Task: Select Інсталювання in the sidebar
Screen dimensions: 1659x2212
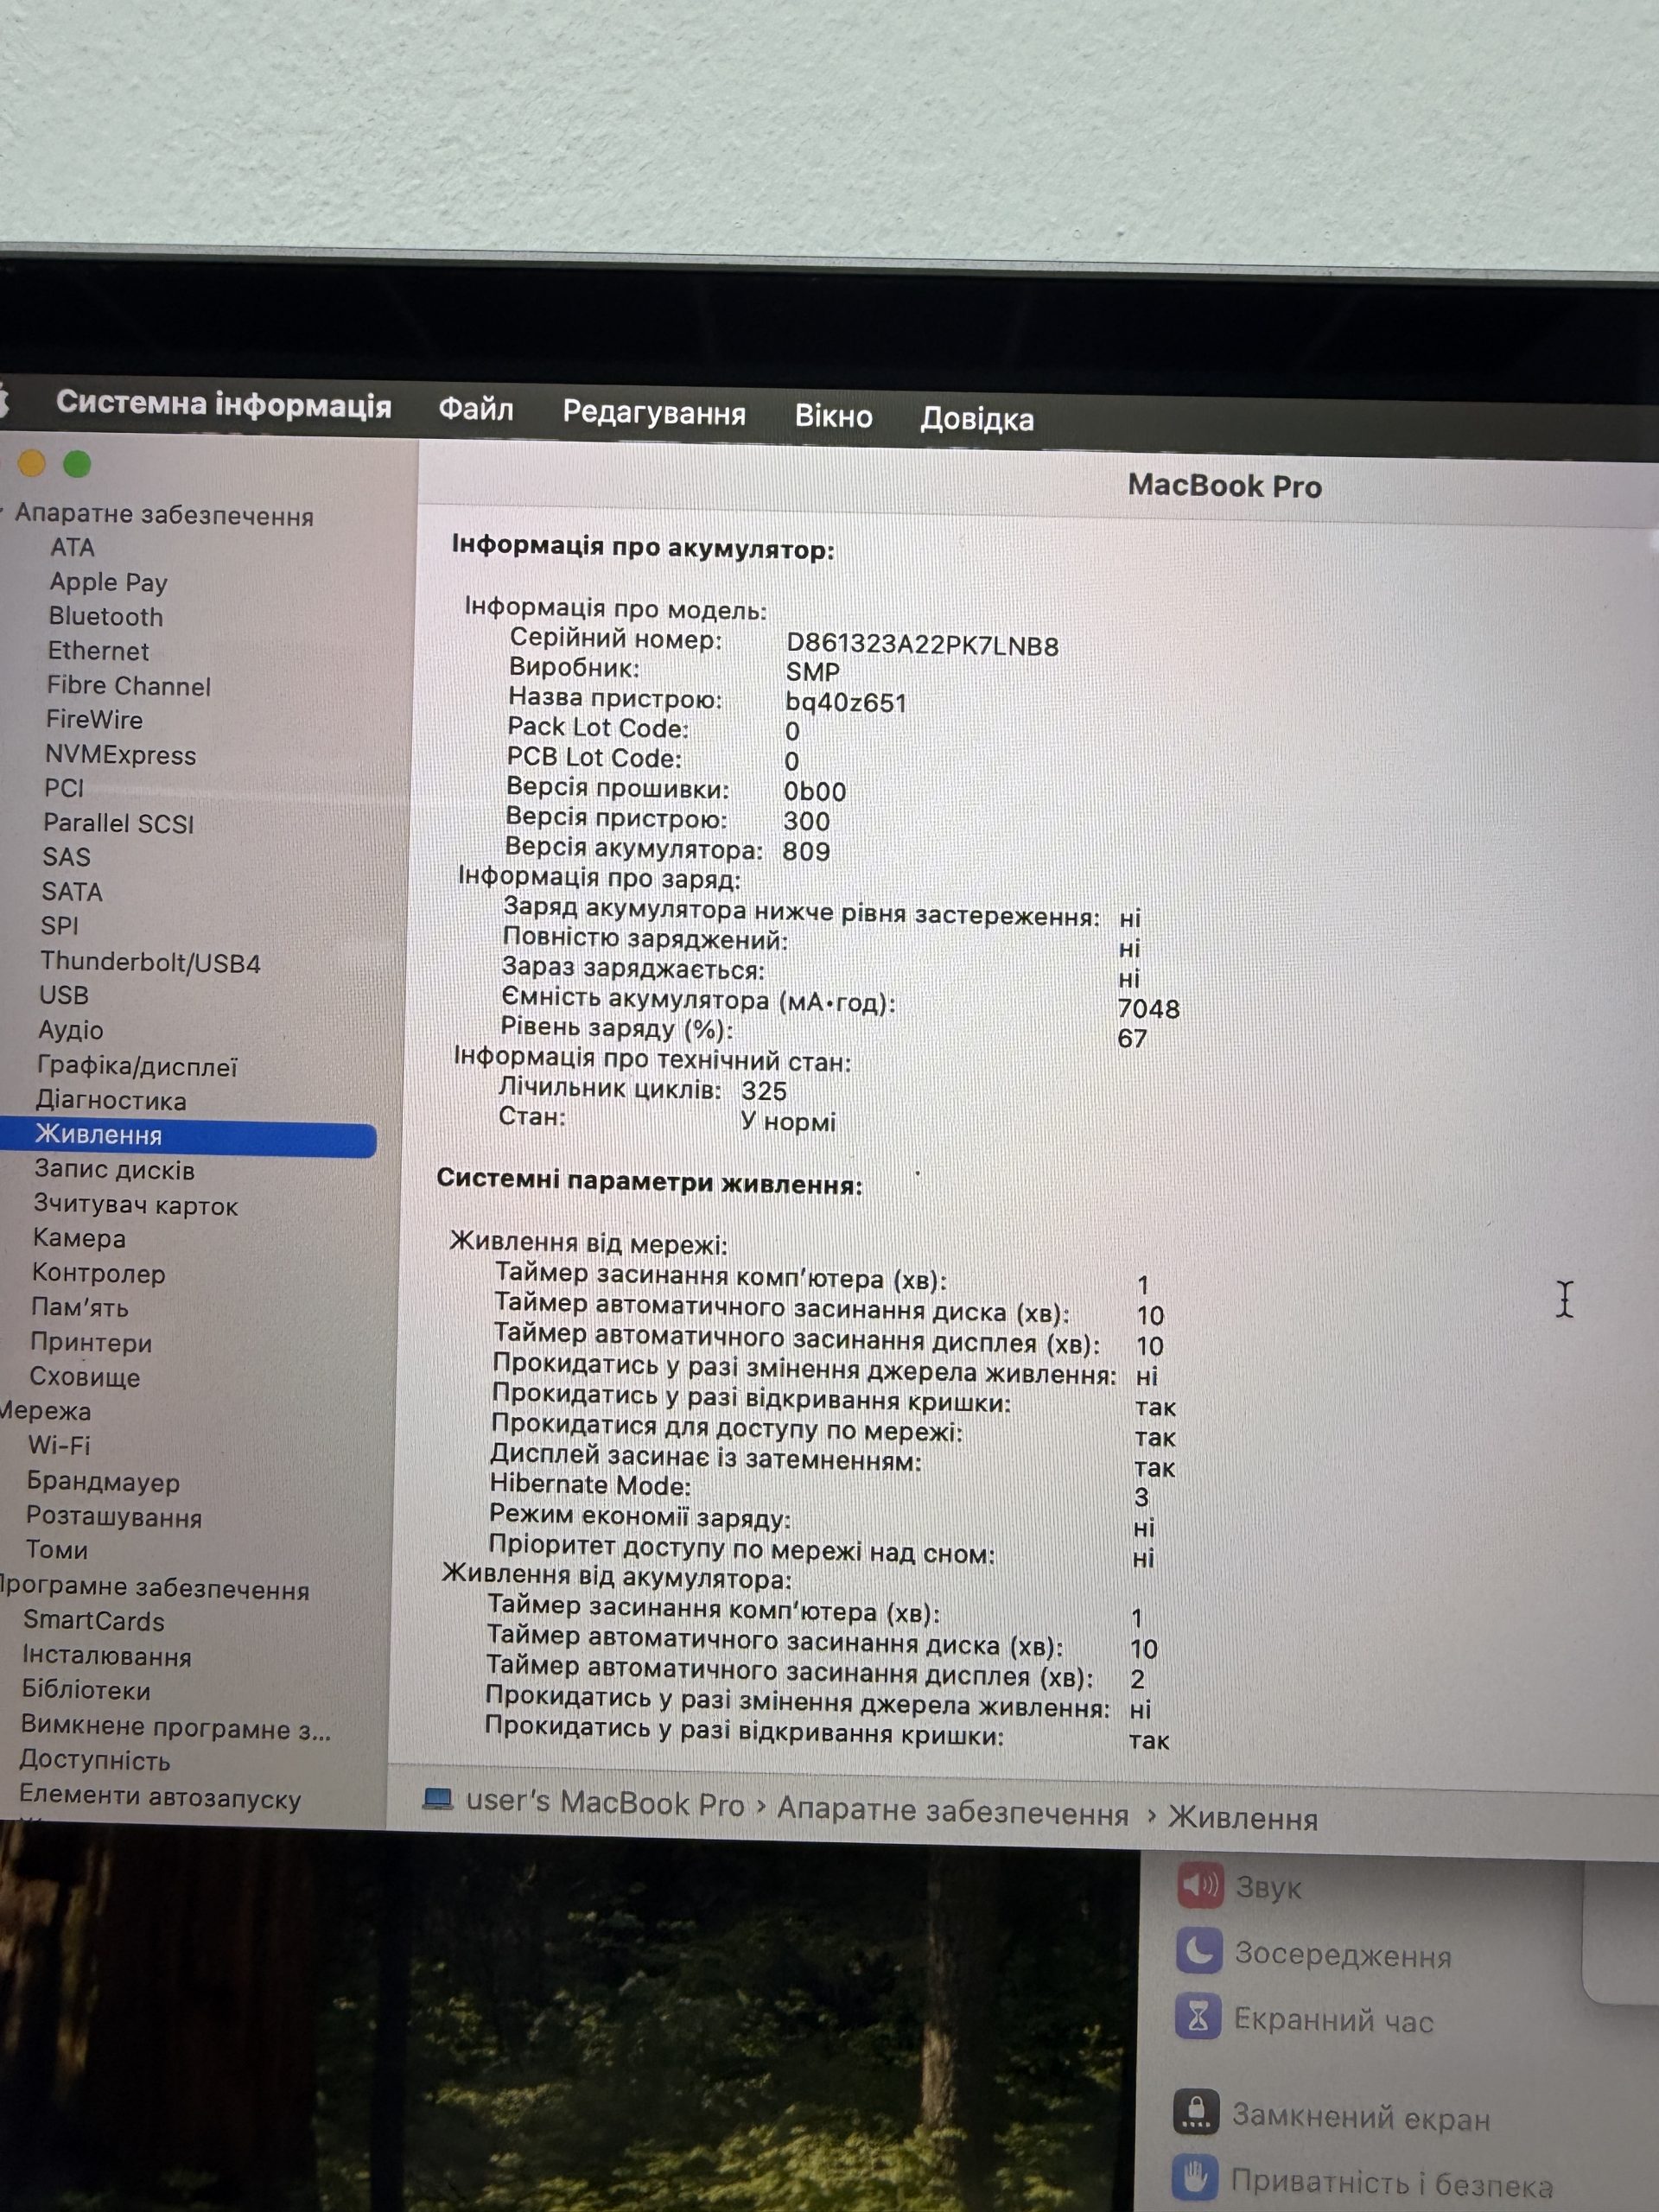Action: (106, 1656)
